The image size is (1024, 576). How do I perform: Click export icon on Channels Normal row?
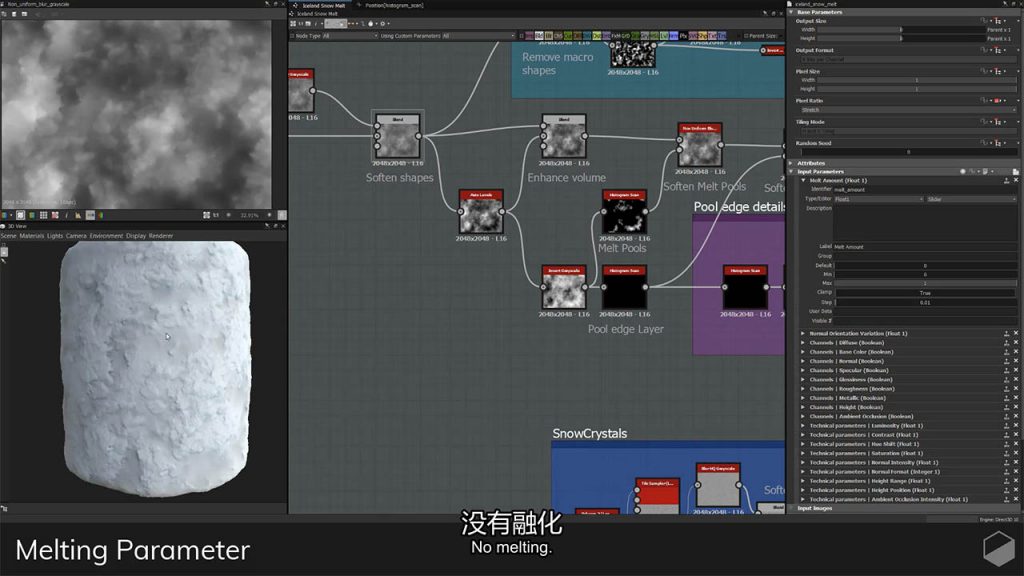[x=1006, y=360]
